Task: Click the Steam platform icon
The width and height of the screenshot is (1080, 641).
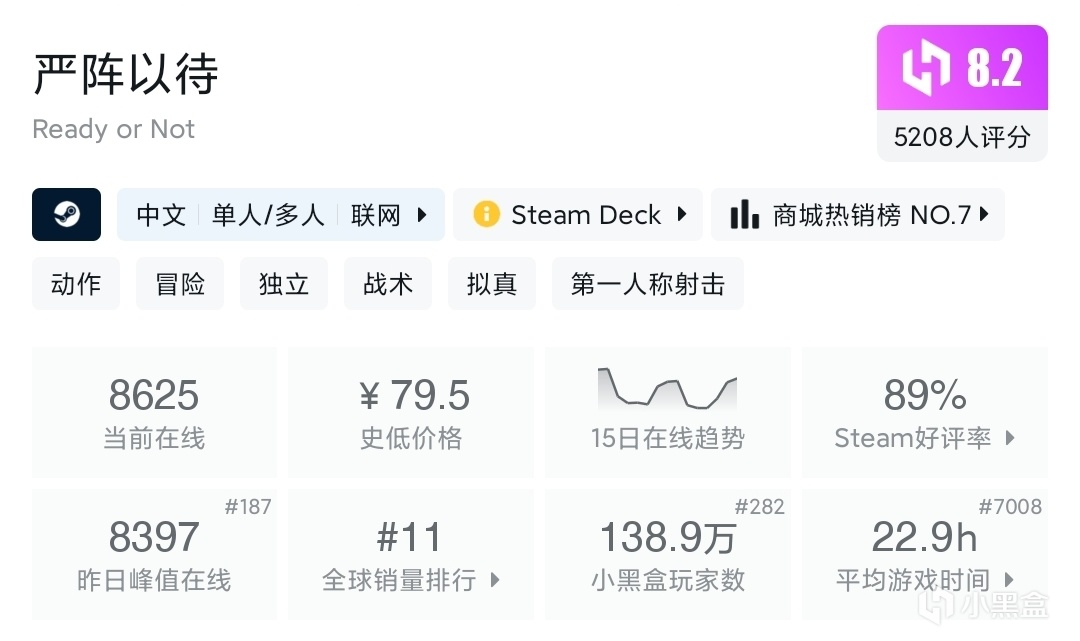Action: [x=66, y=214]
